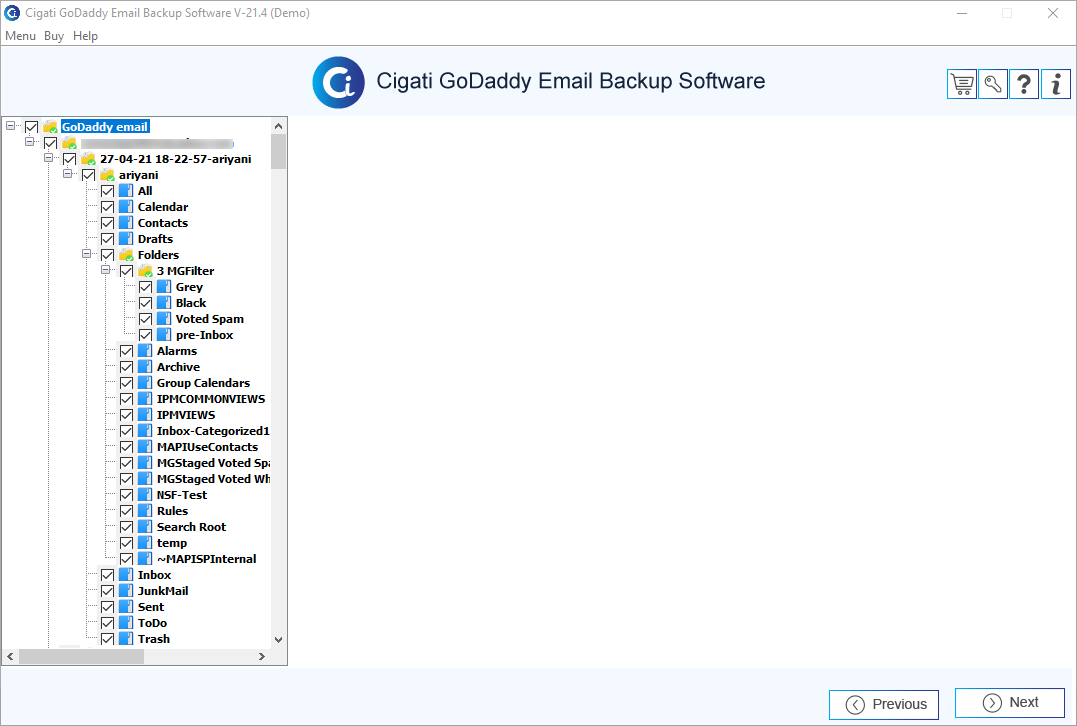Click the tree vertical scrollbar down arrow
The width and height of the screenshot is (1077, 726).
point(278,639)
